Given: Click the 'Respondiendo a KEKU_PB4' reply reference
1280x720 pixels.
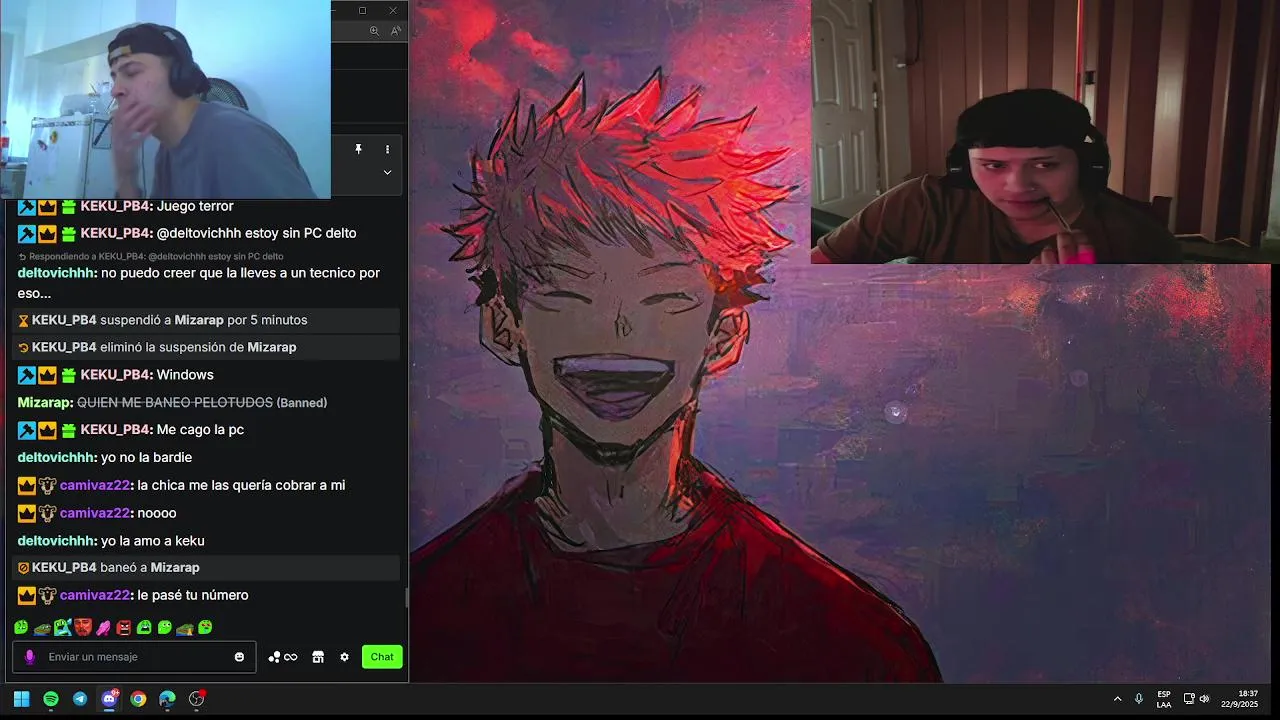Looking at the screenshot, I should [150, 257].
